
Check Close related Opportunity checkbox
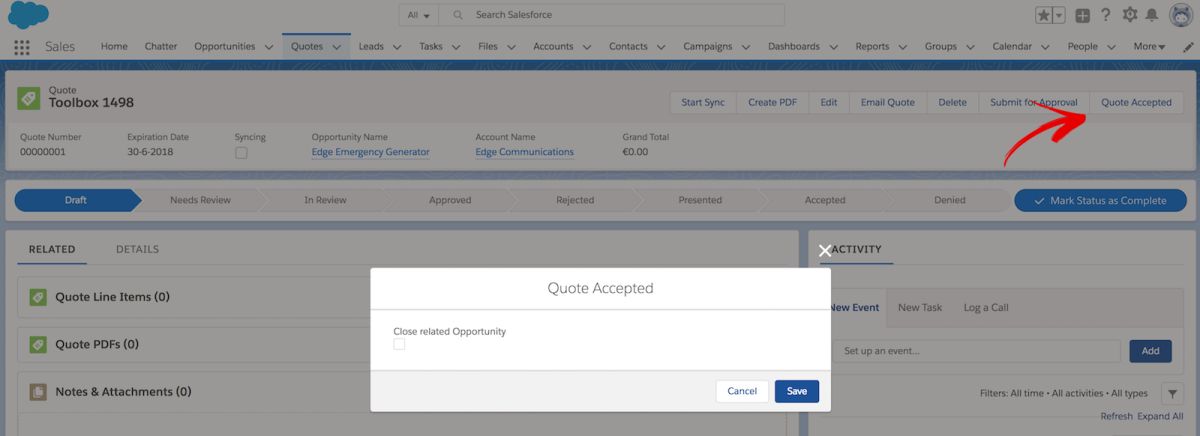click(399, 344)
